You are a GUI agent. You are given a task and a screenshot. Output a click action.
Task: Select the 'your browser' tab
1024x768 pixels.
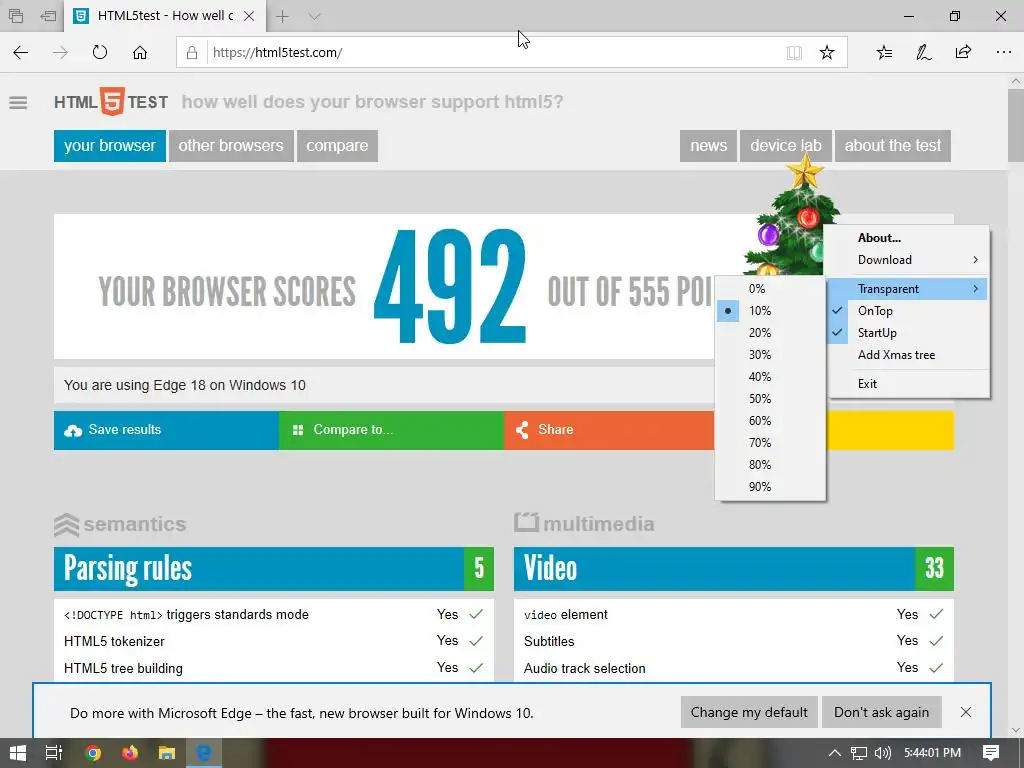(110, 146)
